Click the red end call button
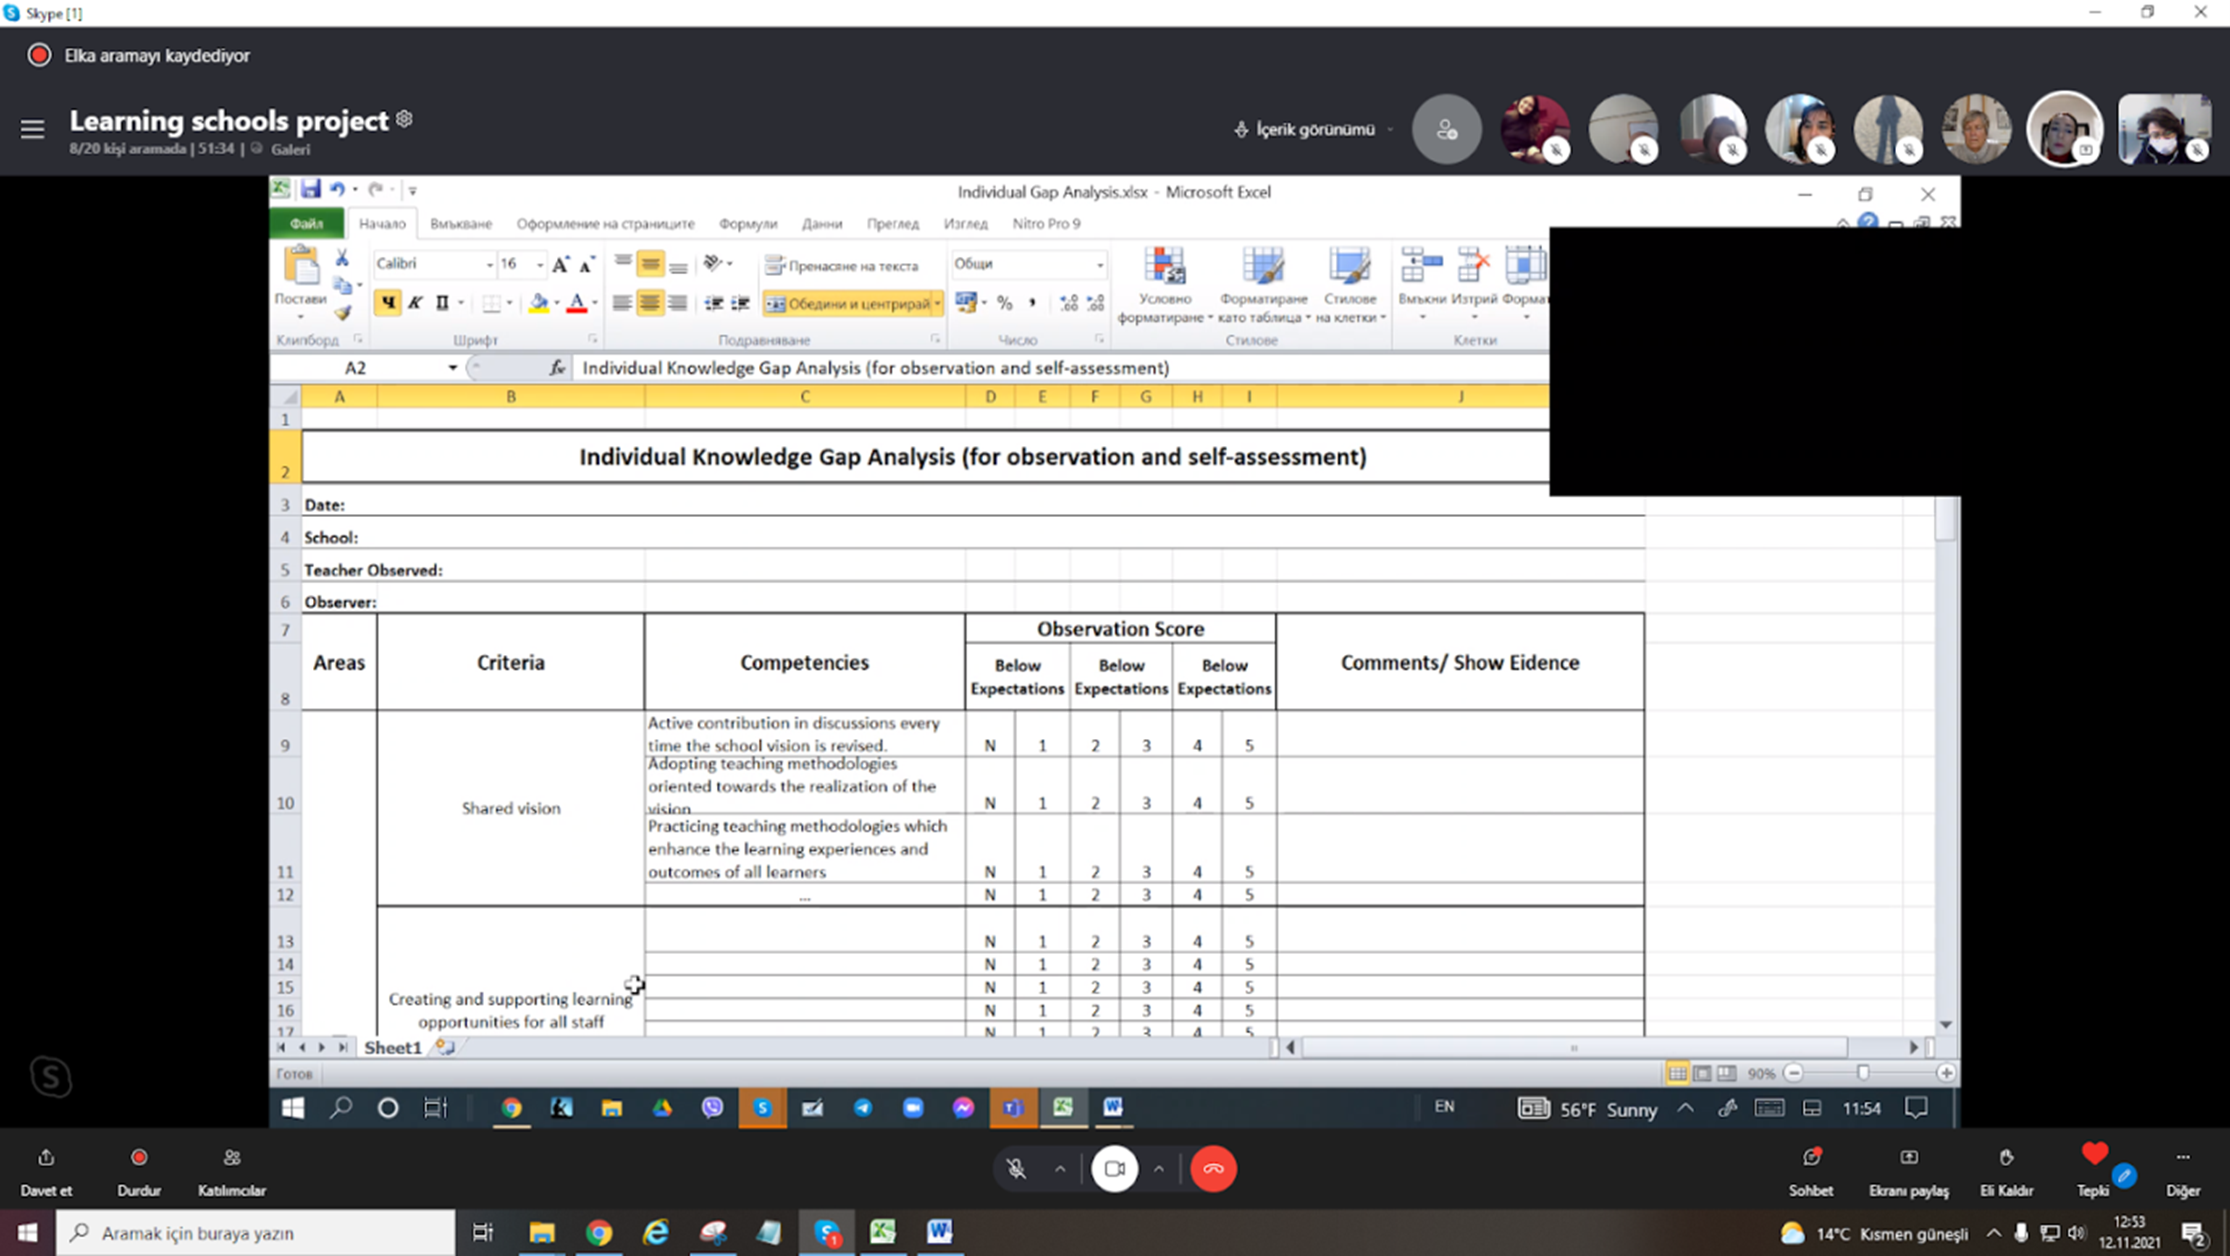 point(1213,1168)
